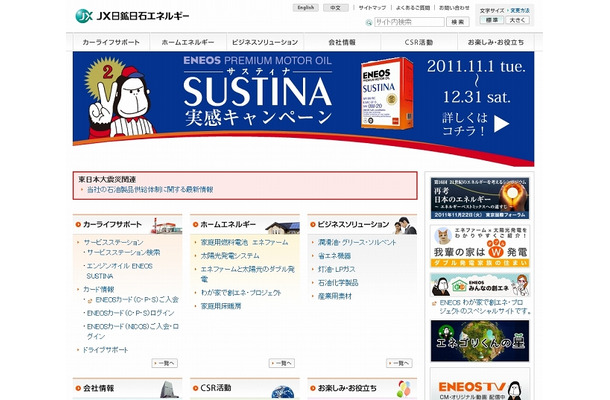
Task: Click the balloons icon in the お楽しみ・お役立ち header
Action: click(x=405, y=389)
